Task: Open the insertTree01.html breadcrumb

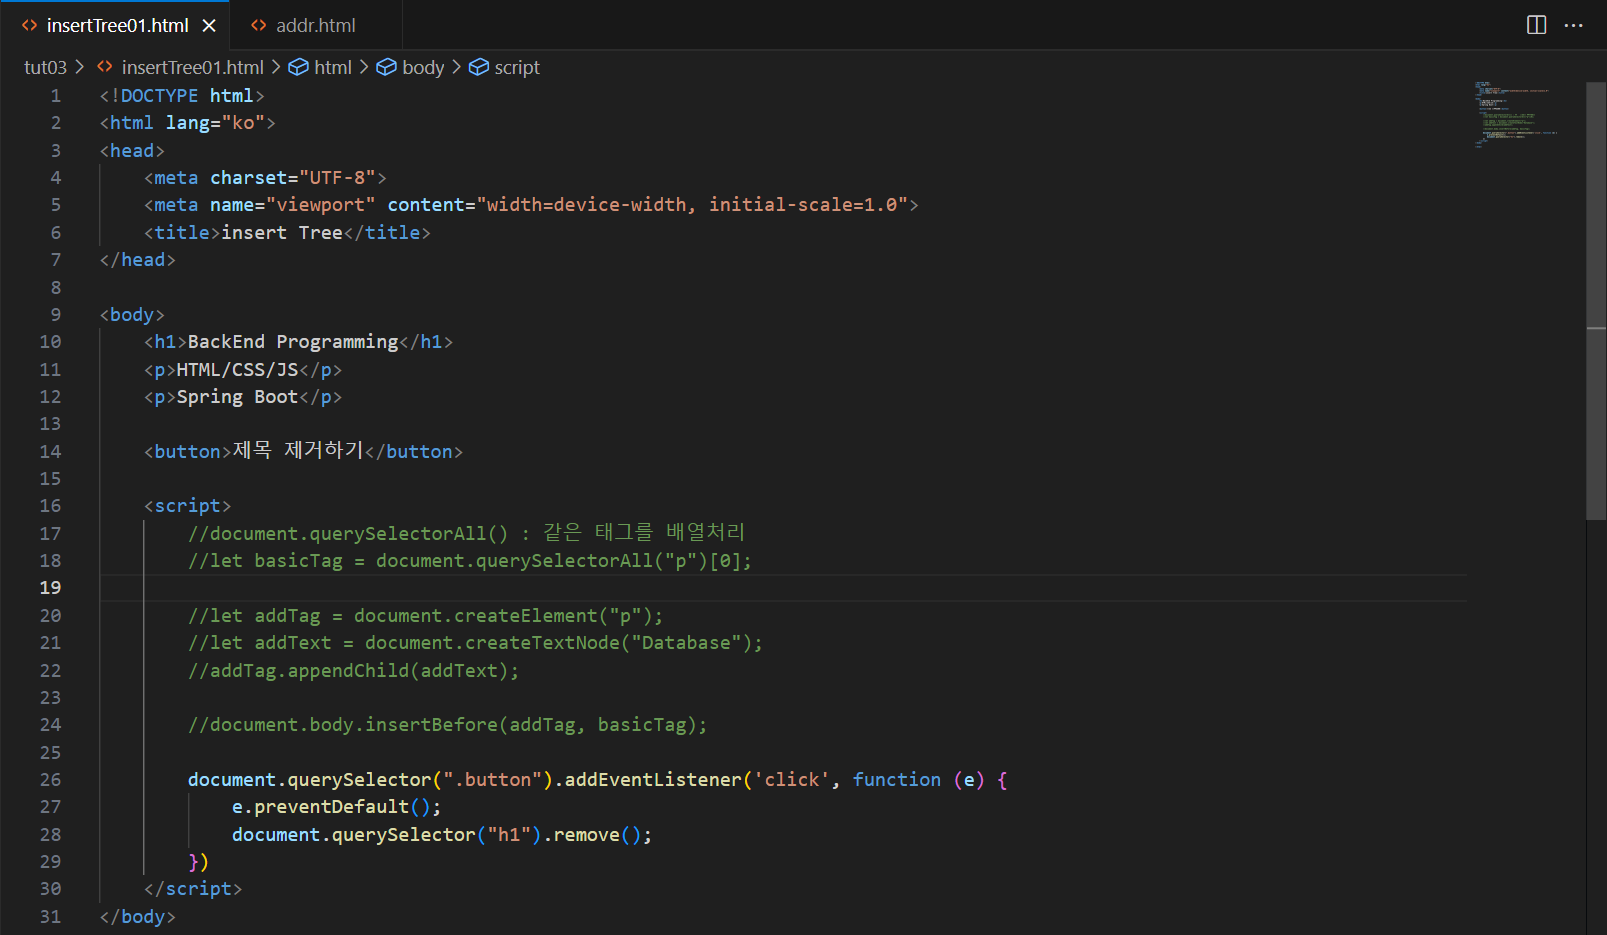Action: 192,67
